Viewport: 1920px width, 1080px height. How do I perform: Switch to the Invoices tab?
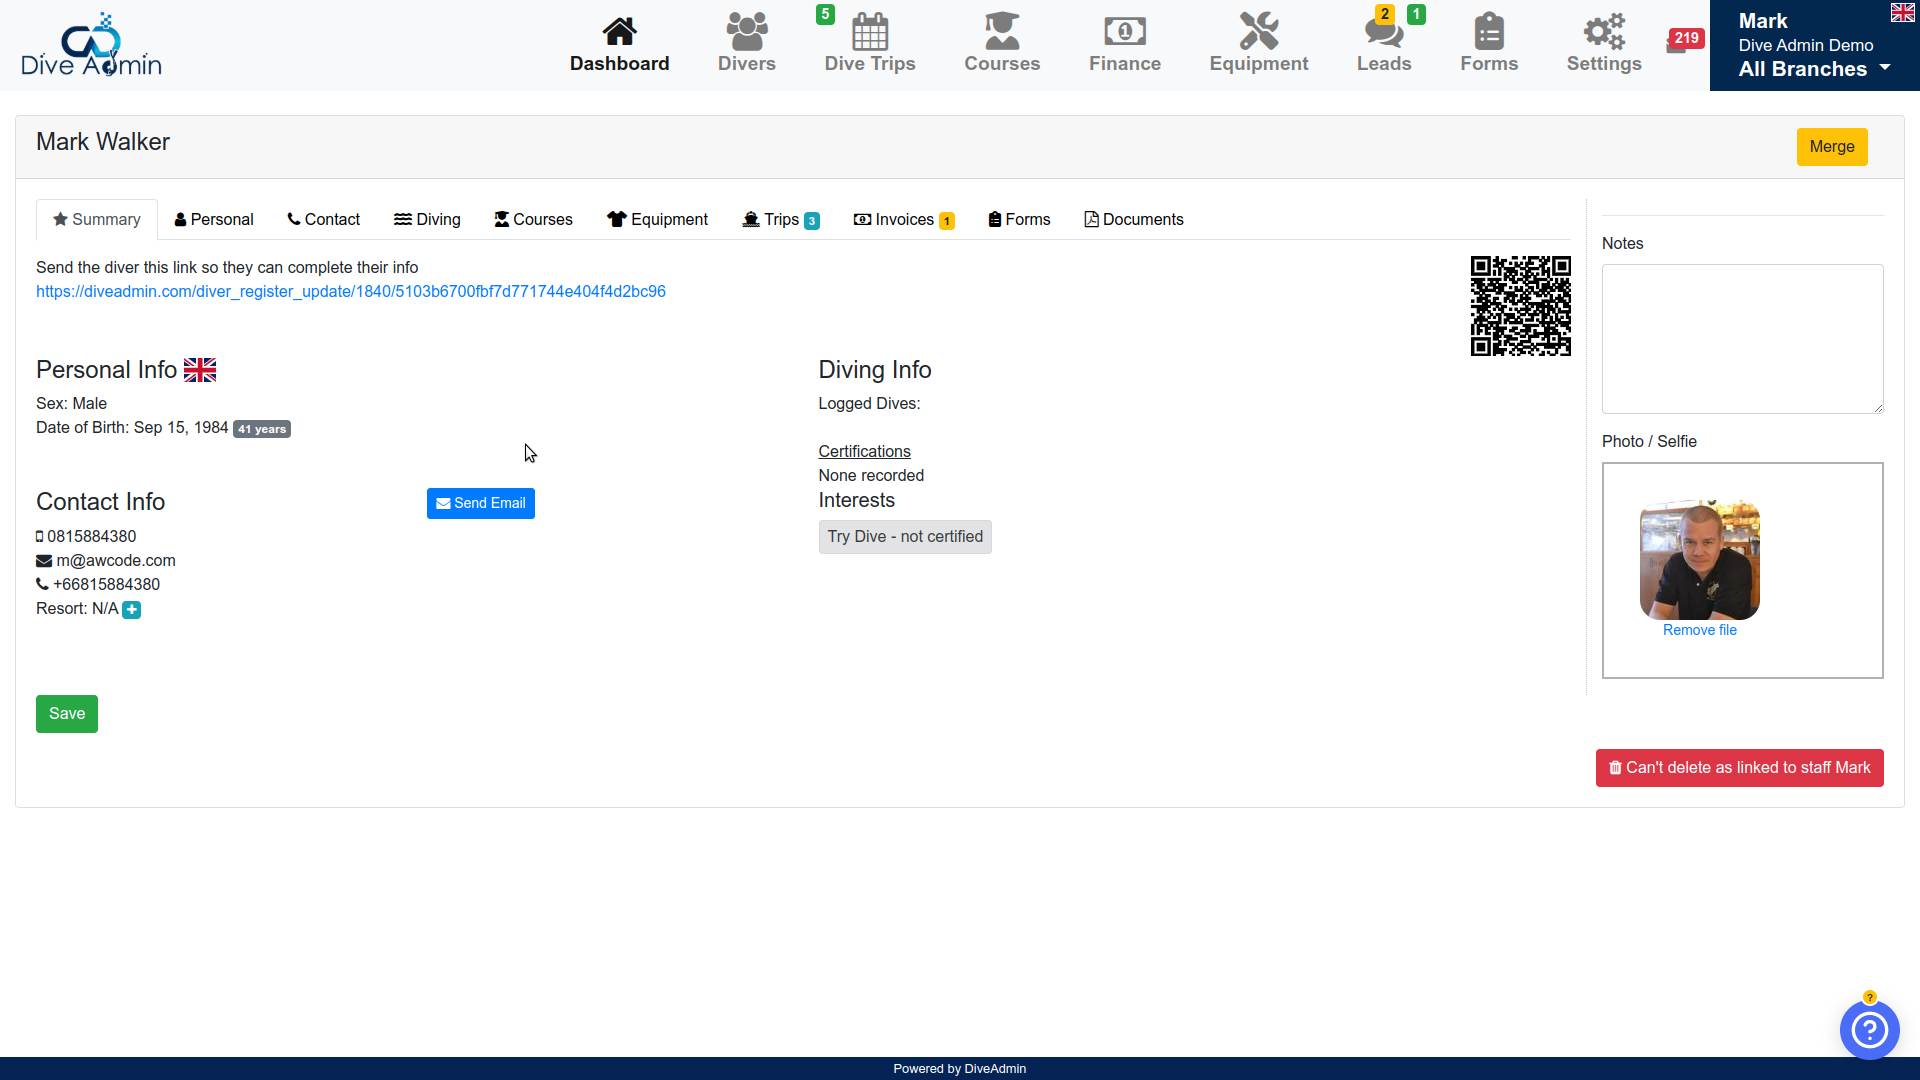coord(903,220)
